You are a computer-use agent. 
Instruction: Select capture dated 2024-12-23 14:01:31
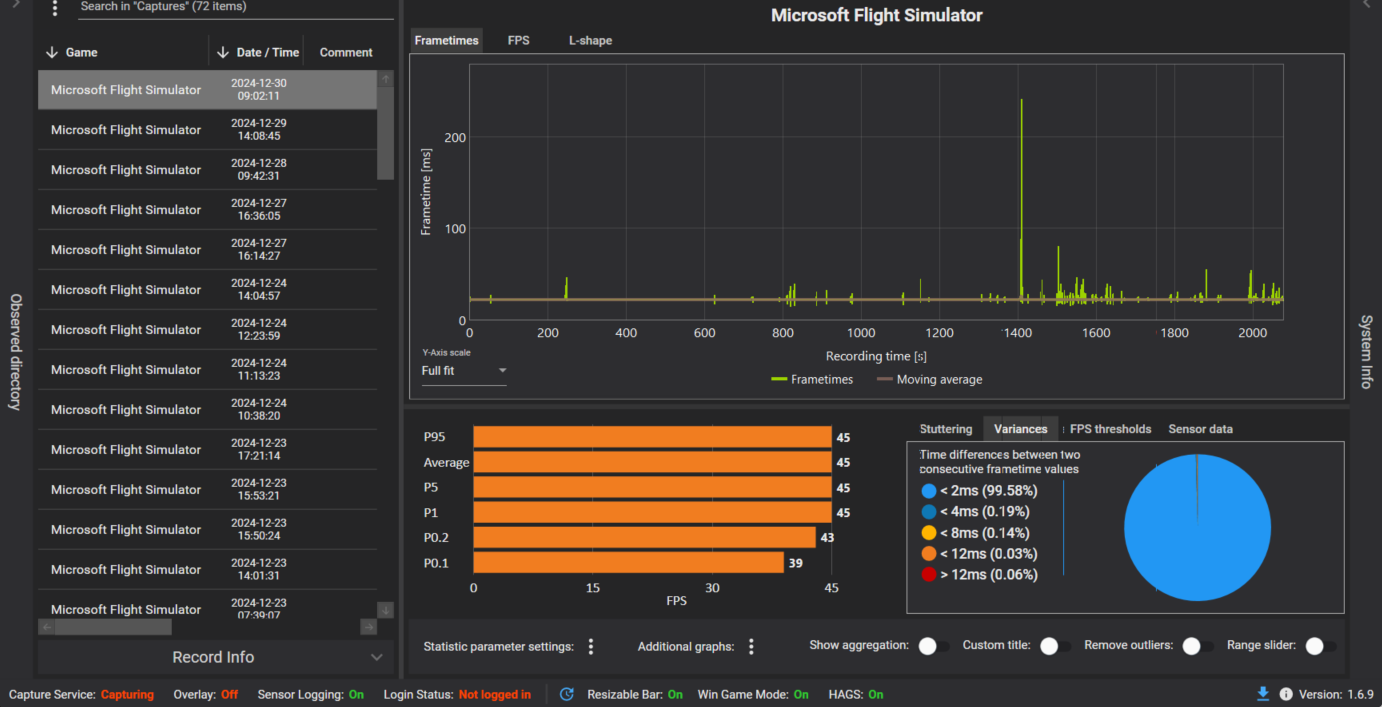(x=208, y=570)
